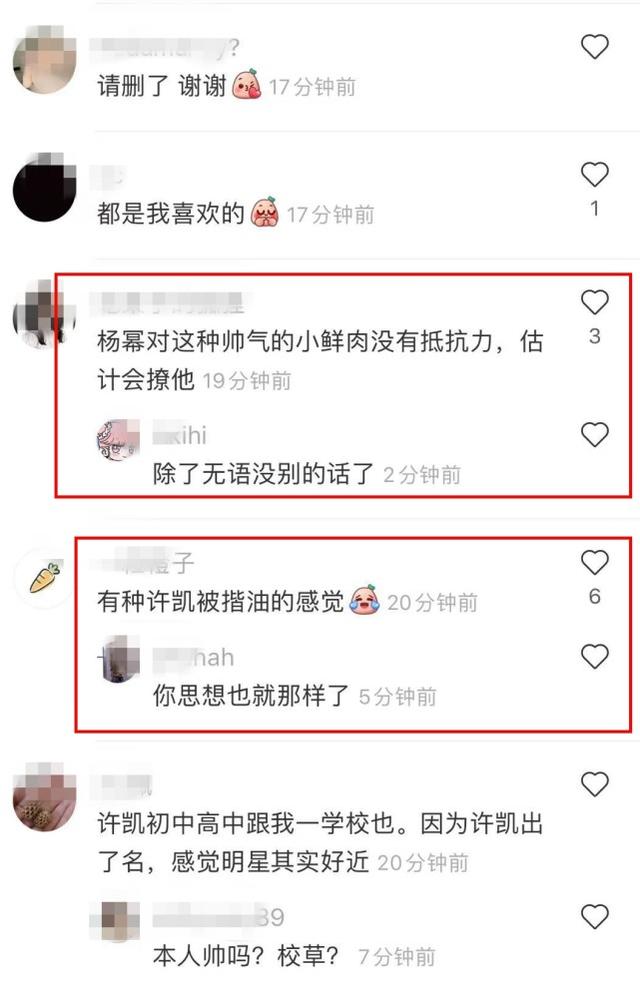Open the profile of the top commenter's avatar

(45, 62)
